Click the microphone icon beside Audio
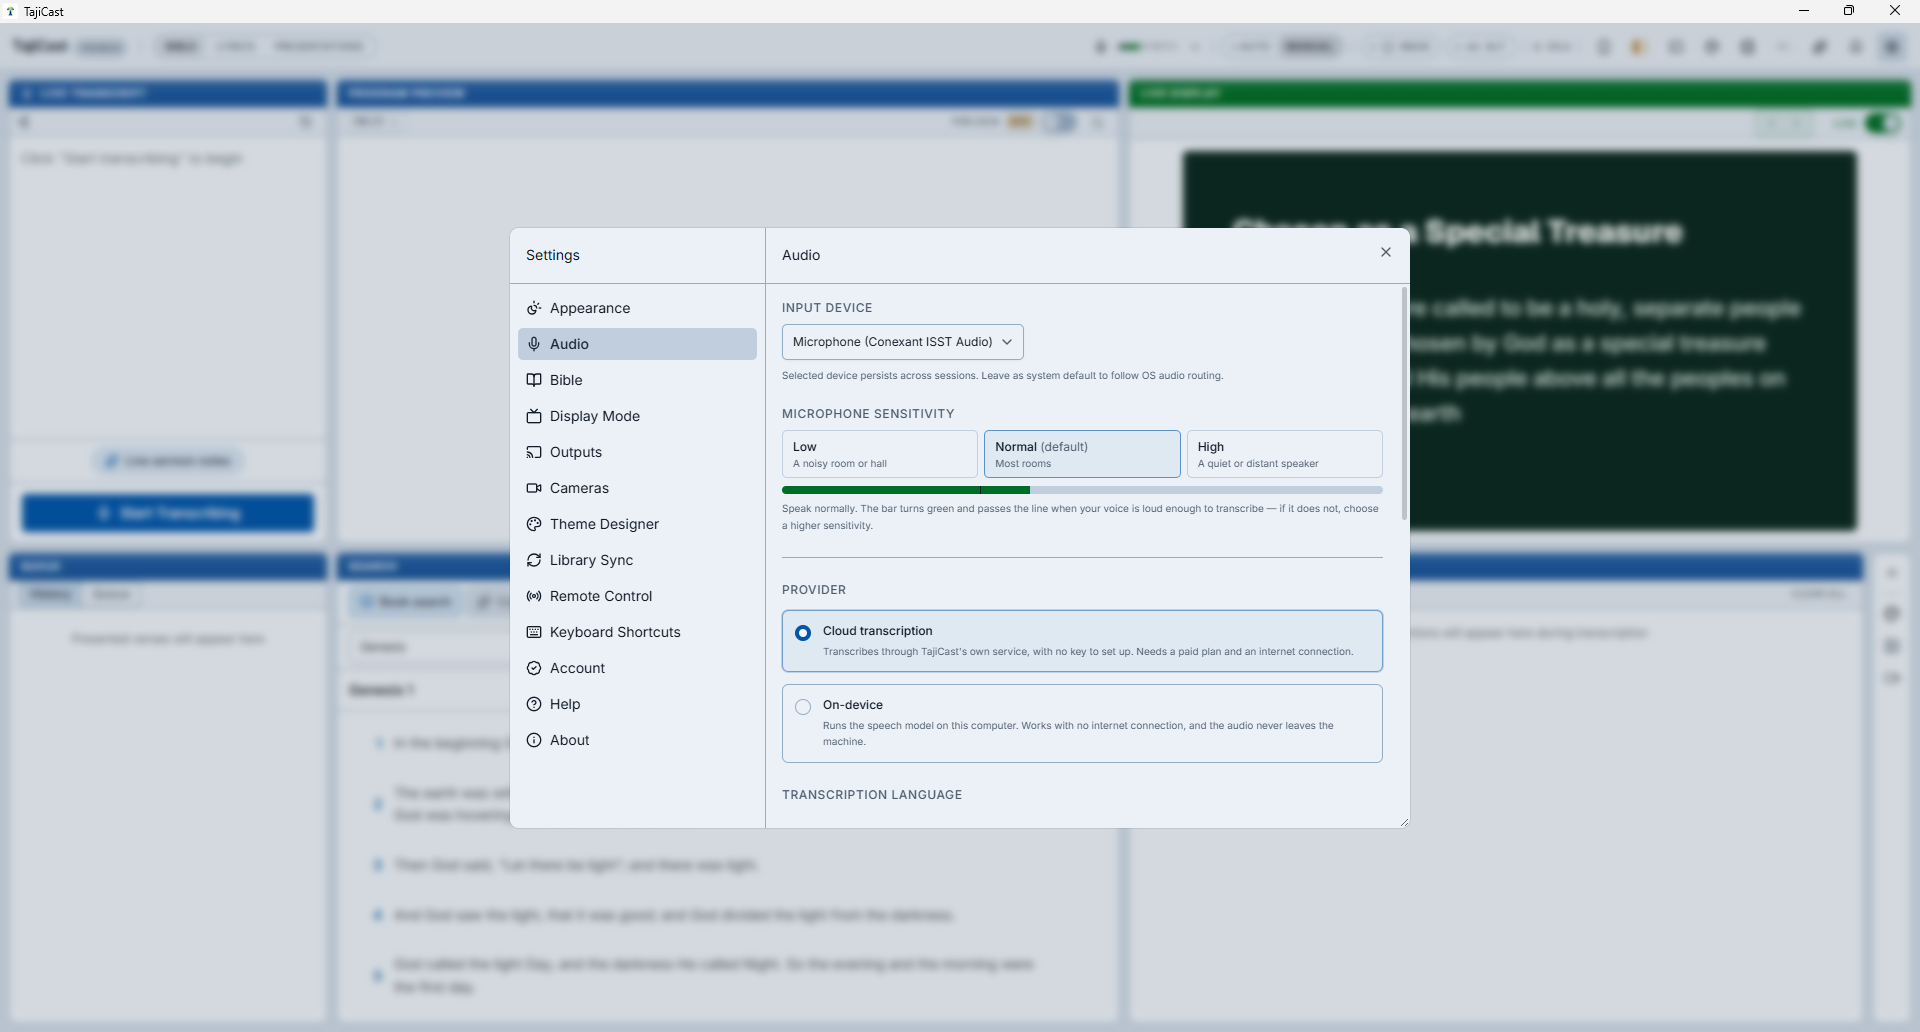 534,344
